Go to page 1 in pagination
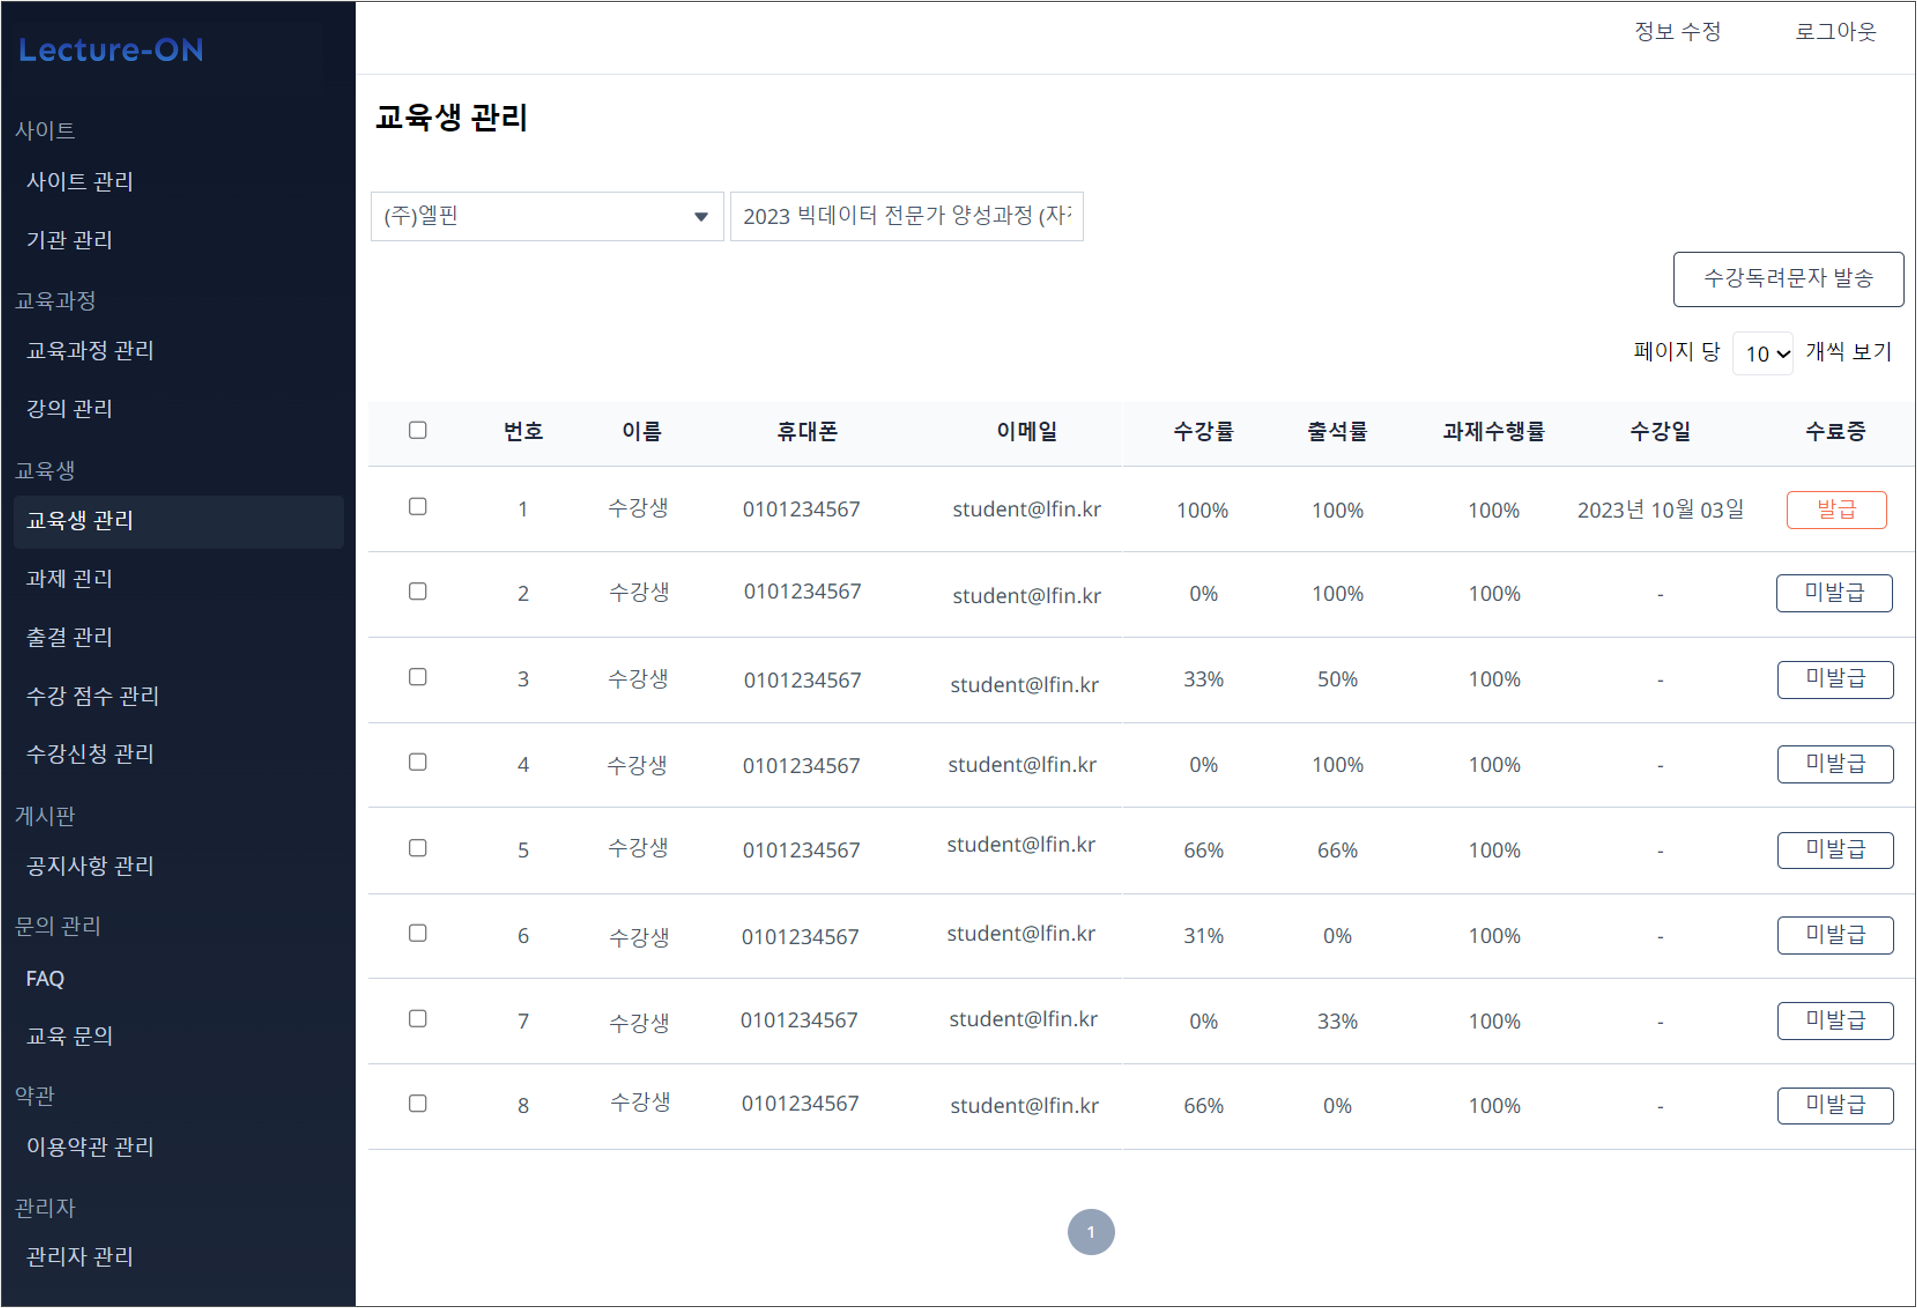Screen dimensions: 1917x1308 click(x=1091, y=1232)
